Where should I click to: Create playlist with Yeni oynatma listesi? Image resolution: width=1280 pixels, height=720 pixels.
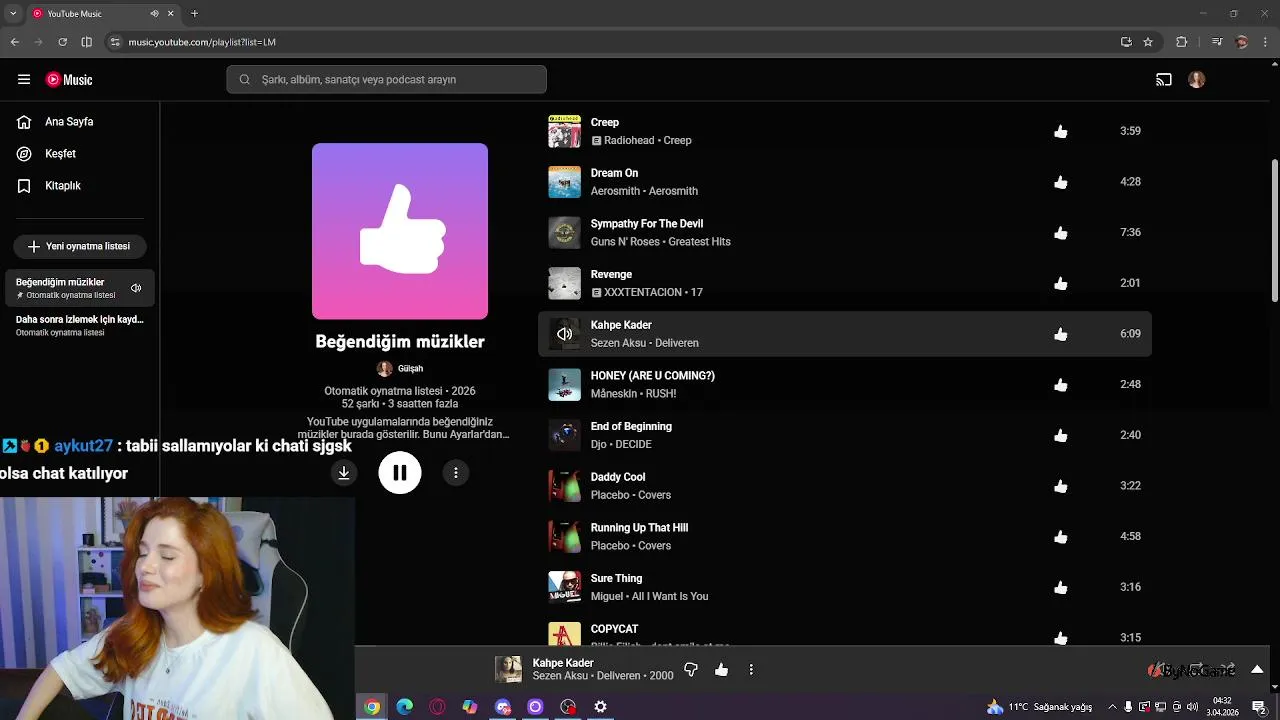pos(80,246)
